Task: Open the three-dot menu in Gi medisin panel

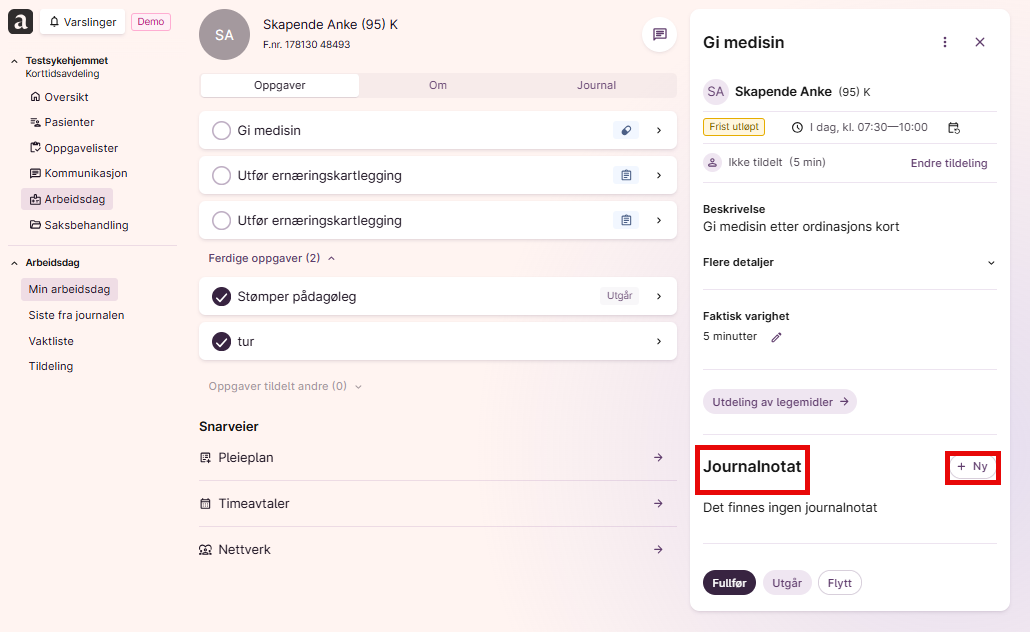Action: [945, 42]
